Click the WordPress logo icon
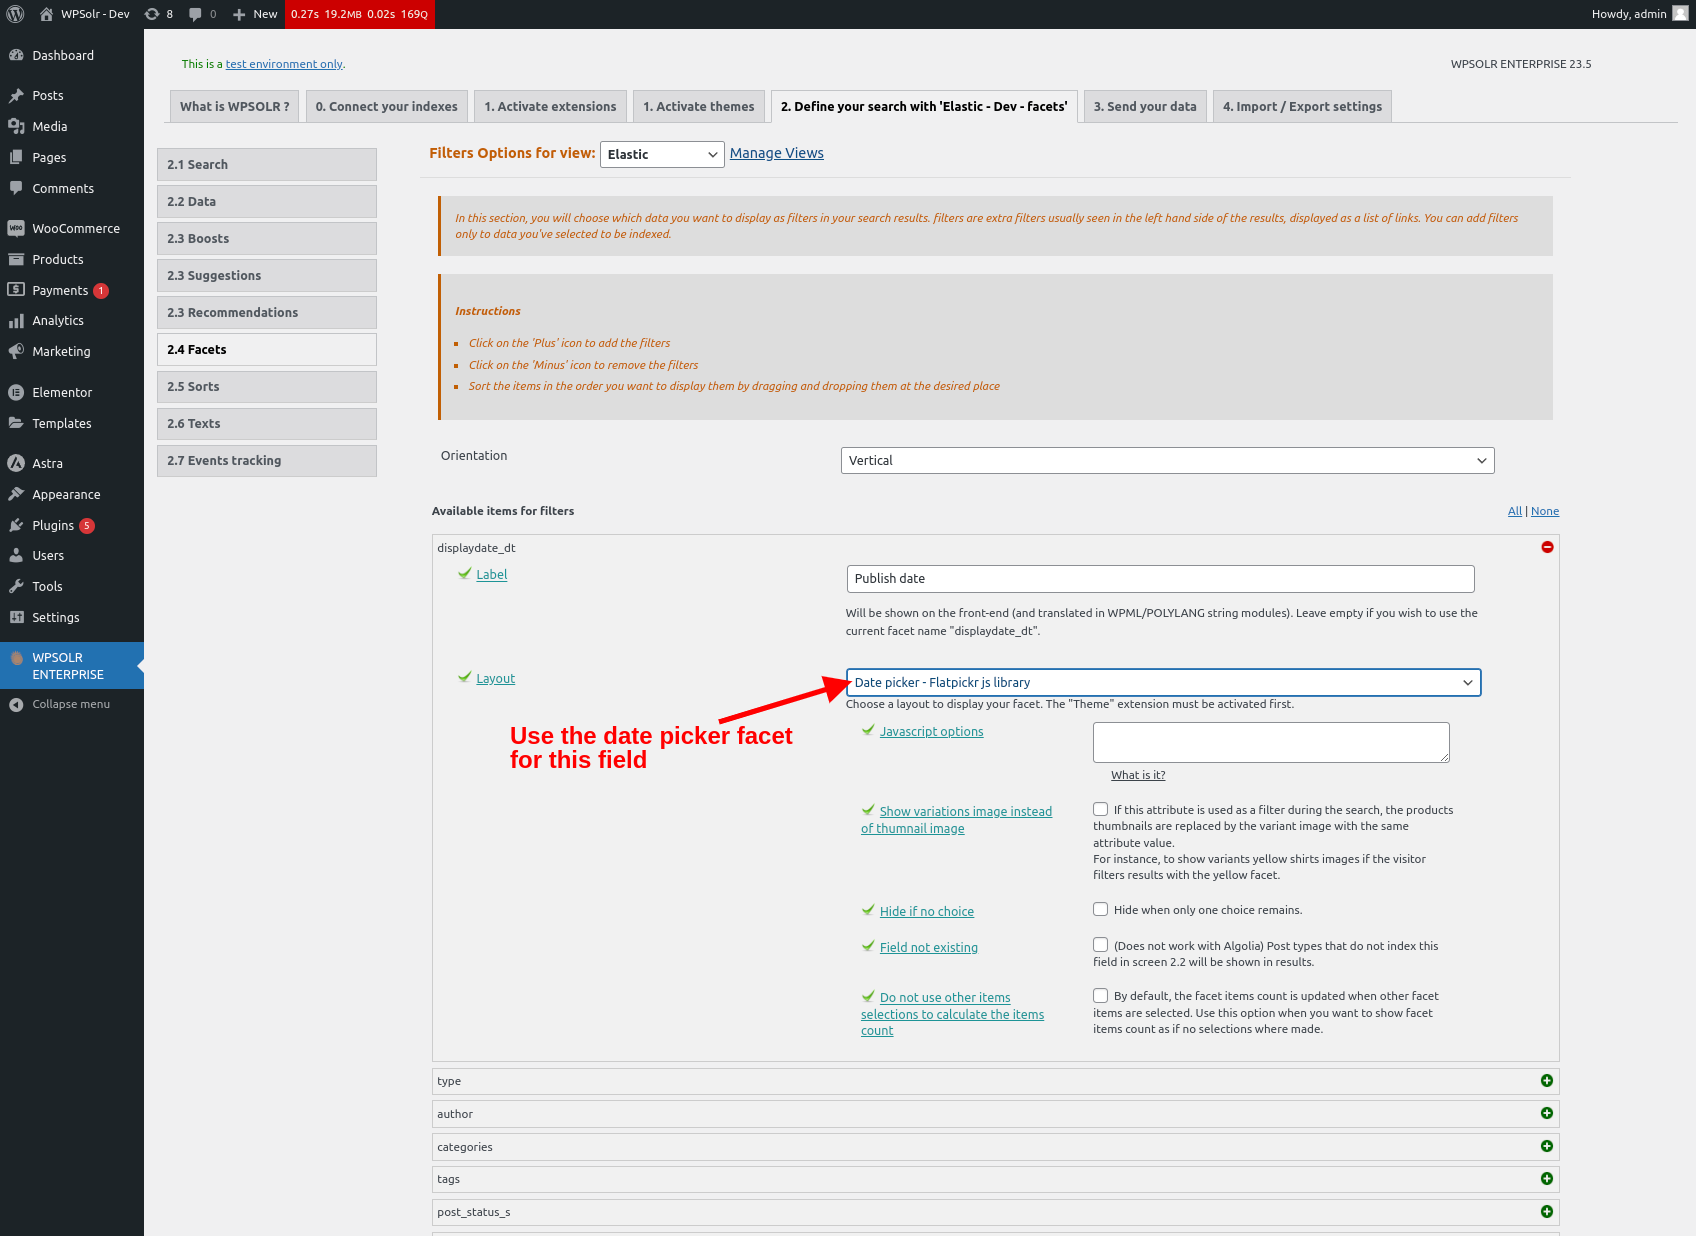Image resolution: width=1696 pixels, height=1236 pixels. coord(15,14)
